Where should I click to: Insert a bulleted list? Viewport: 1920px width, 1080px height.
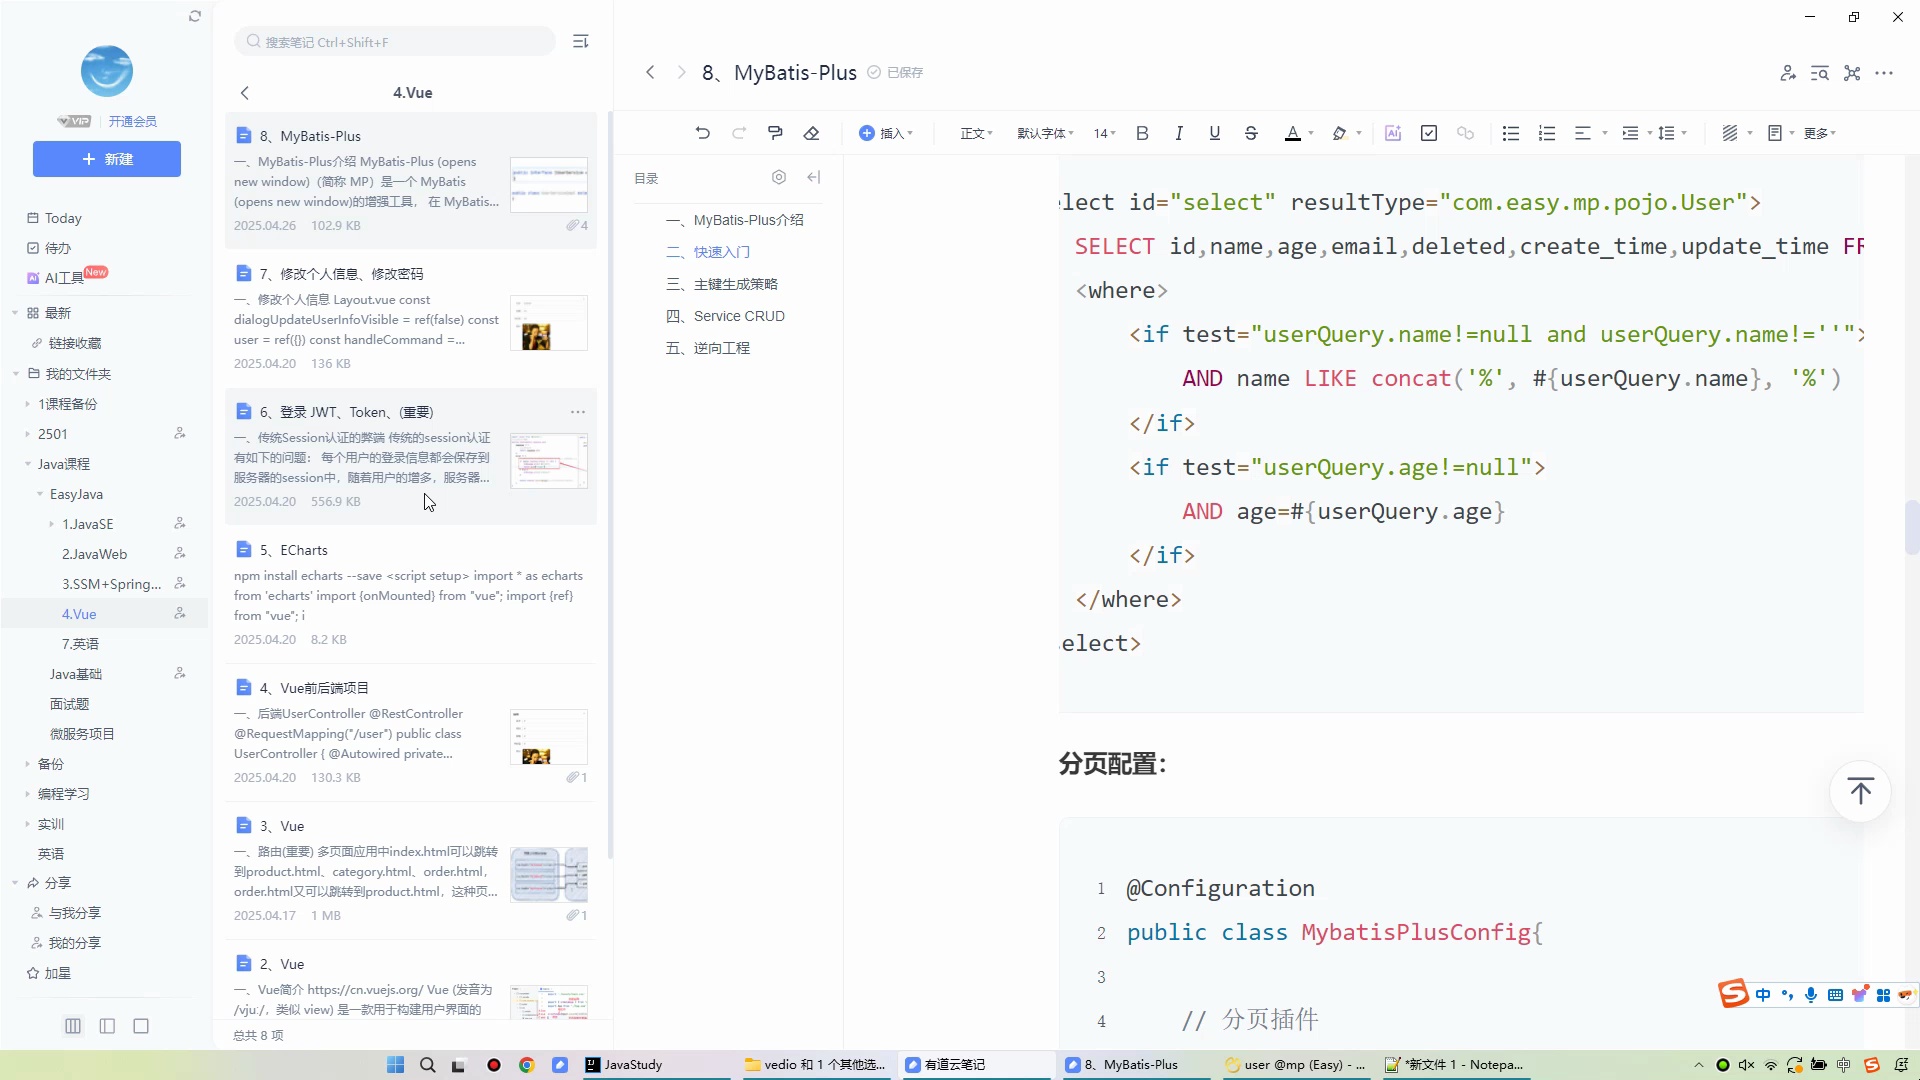tap(1511, 133)
